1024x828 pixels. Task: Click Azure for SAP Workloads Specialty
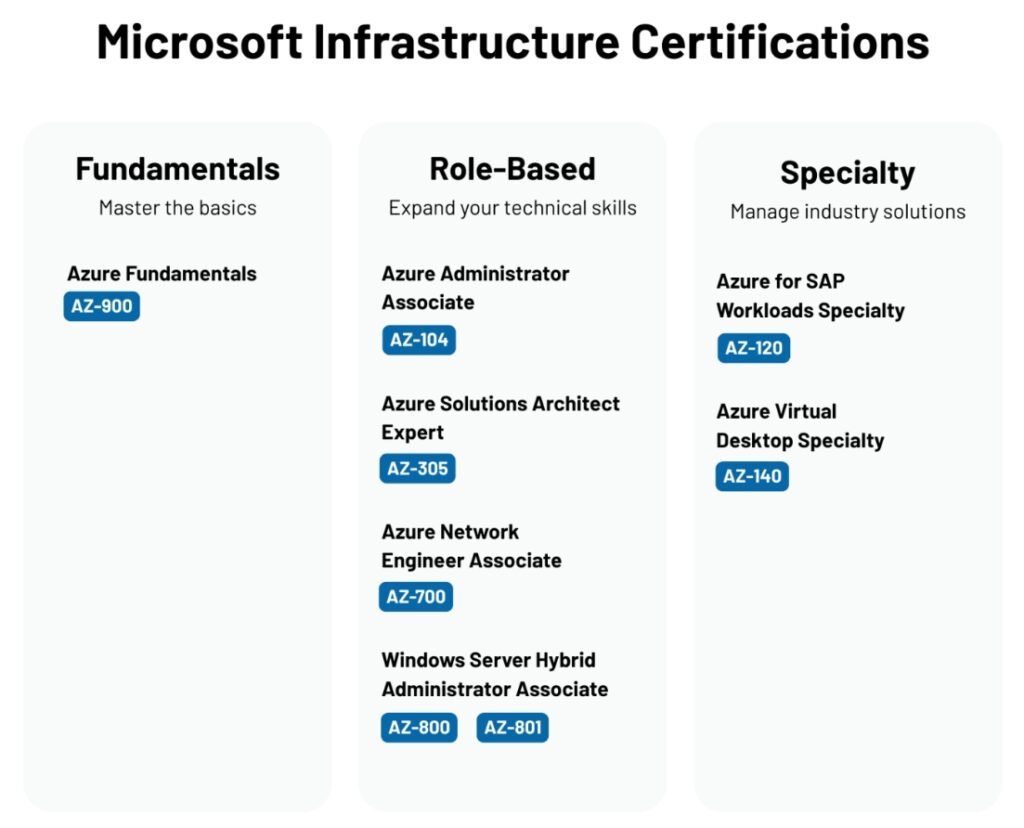810,296
